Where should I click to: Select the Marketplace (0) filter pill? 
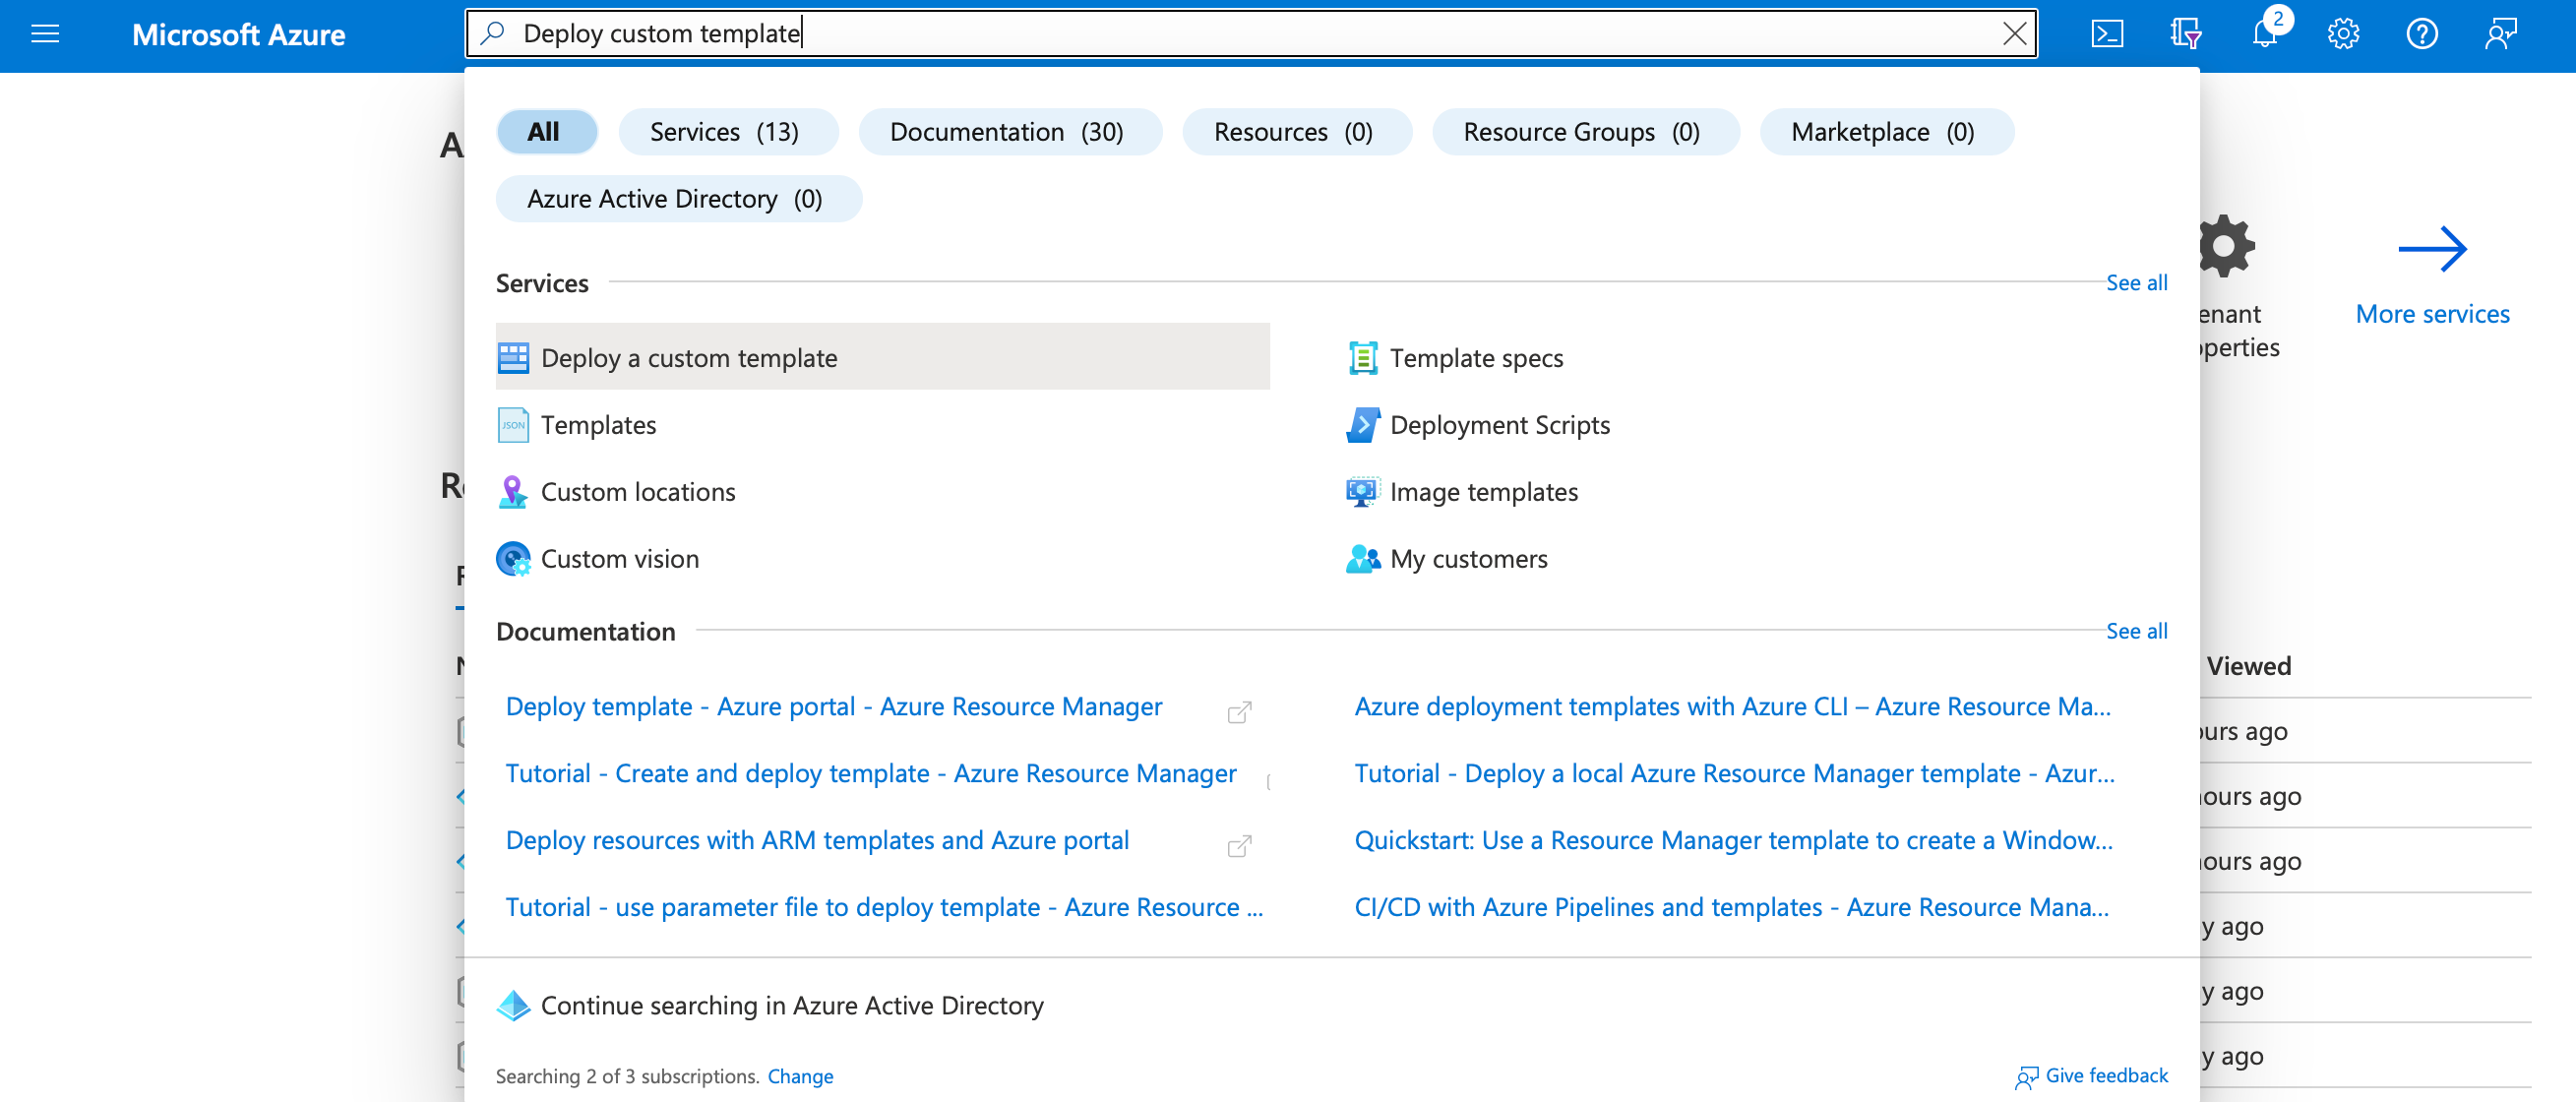(x=1881, y=132)
